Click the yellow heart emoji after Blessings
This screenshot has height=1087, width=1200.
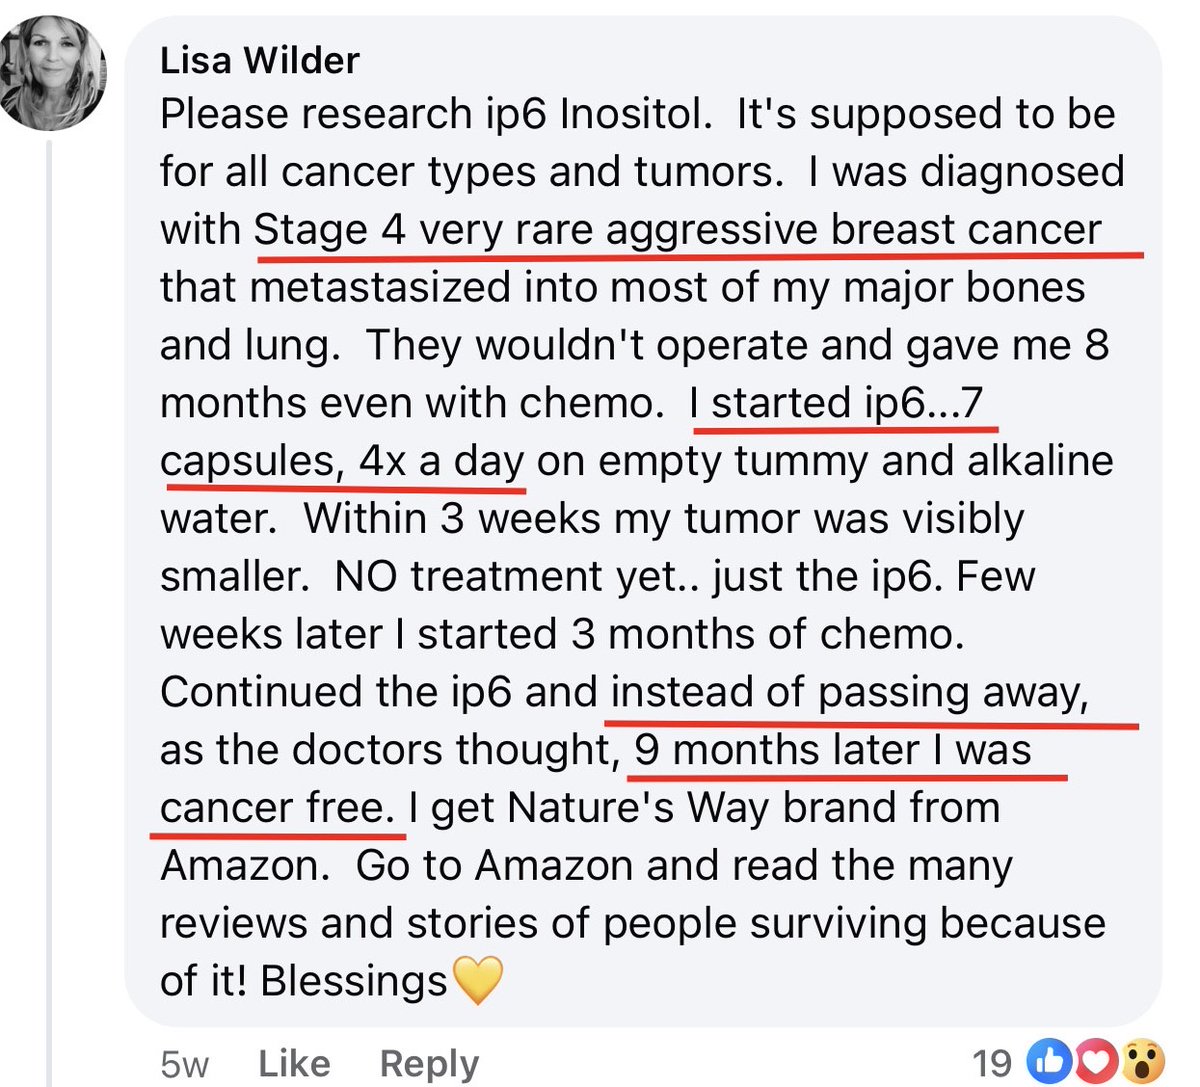(x=478, y=980)
